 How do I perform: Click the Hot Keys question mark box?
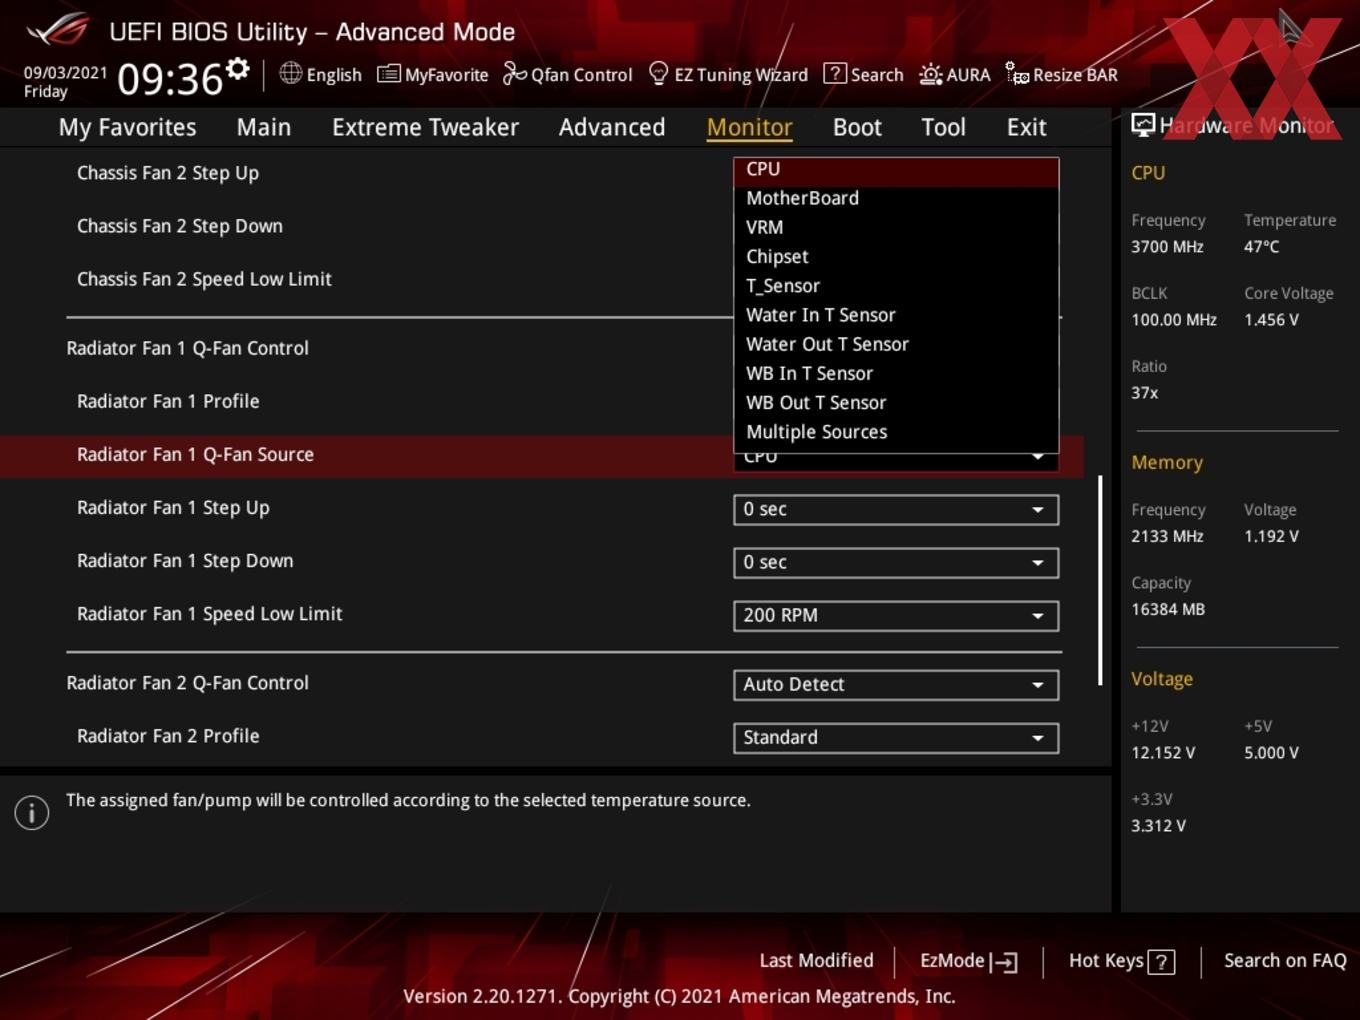(1161, 962)
